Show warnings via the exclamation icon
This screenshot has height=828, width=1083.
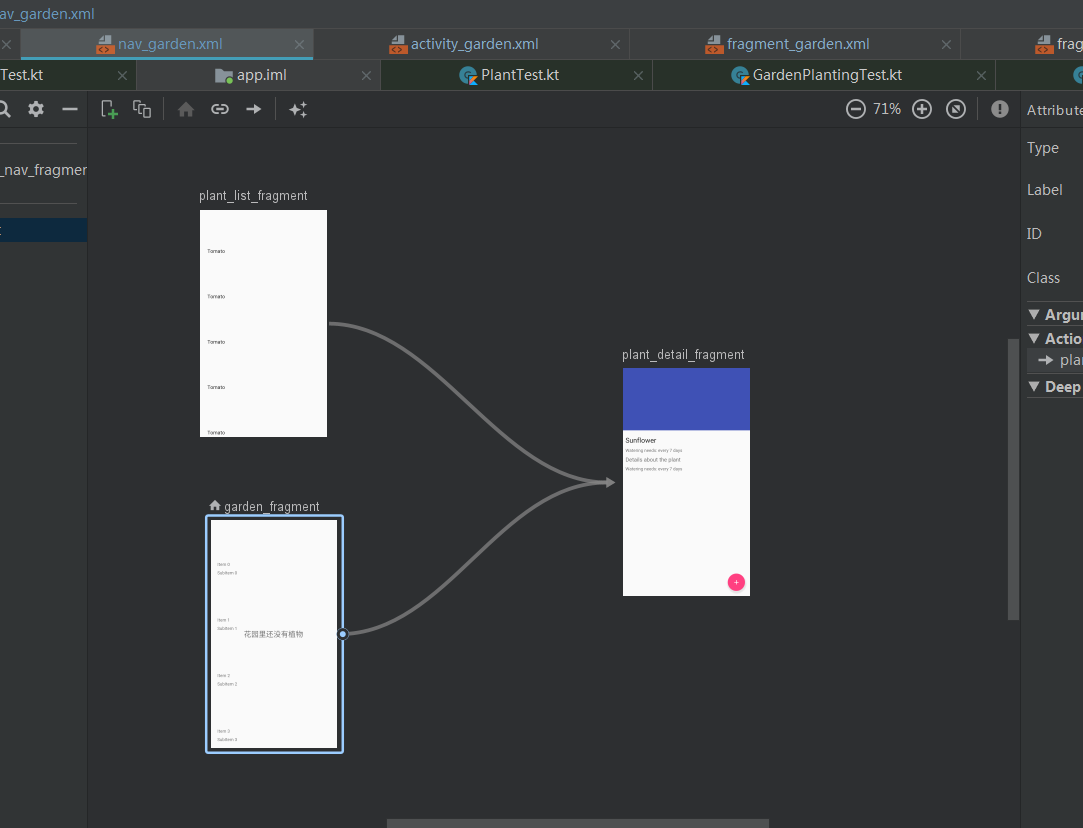[999, 109]
